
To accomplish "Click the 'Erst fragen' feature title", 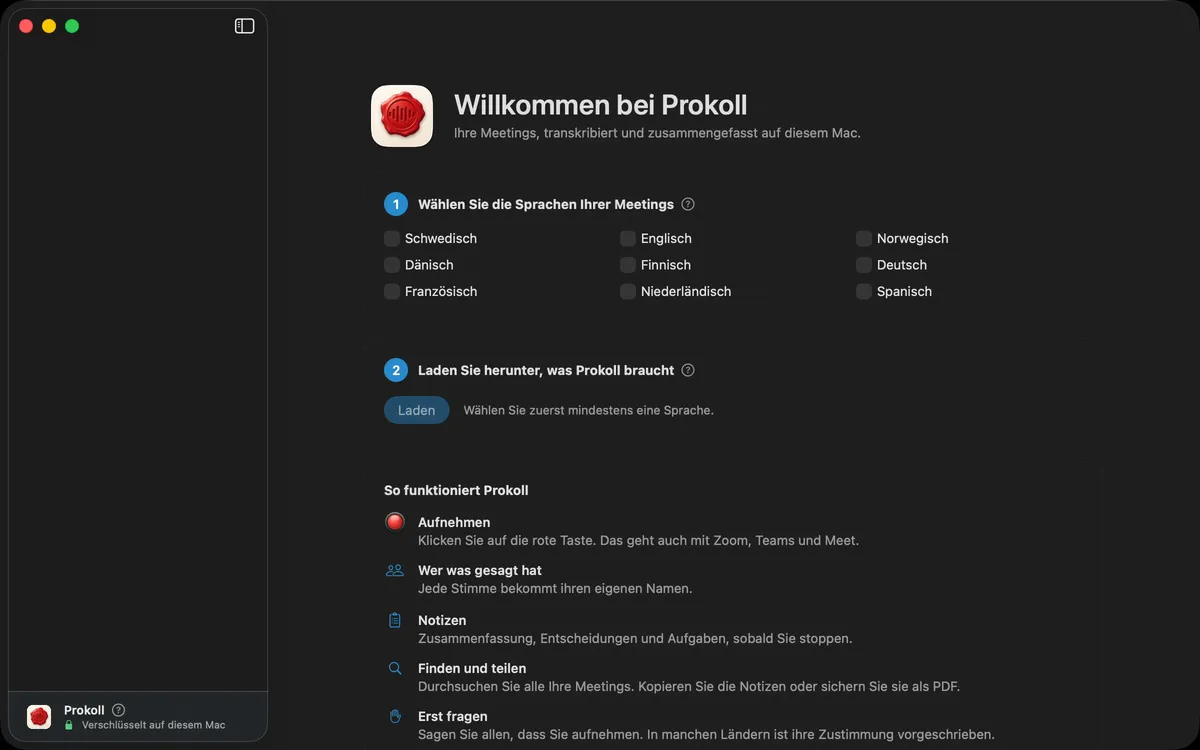I will coord(453,716).
